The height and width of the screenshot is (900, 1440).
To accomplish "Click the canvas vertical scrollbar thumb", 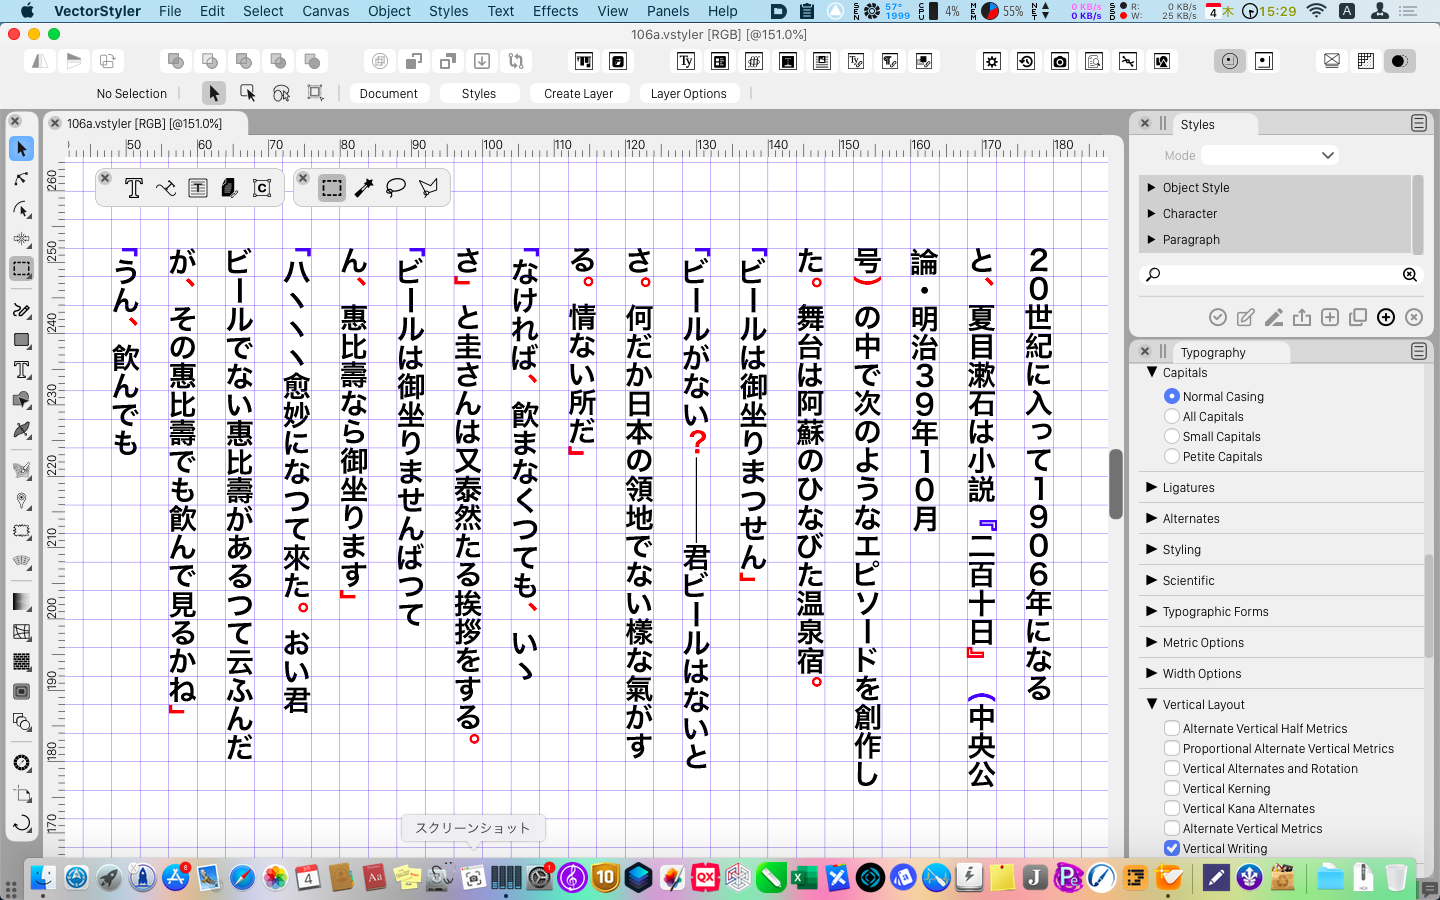I will pyautogui.click(x=1116, y=484).
